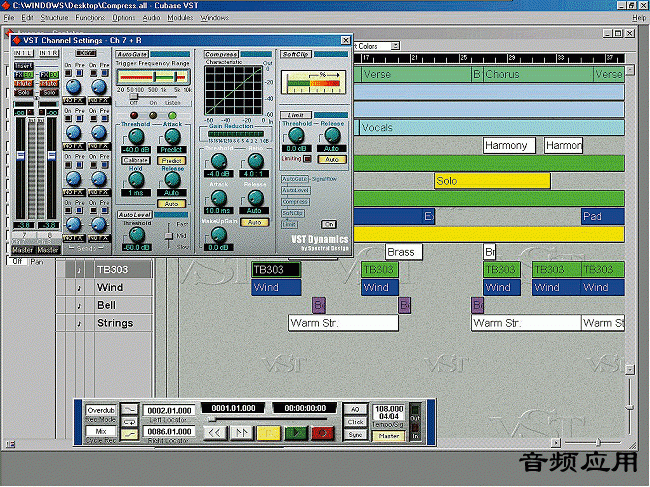Toggle the Cycle loop icon in transport

129,422
